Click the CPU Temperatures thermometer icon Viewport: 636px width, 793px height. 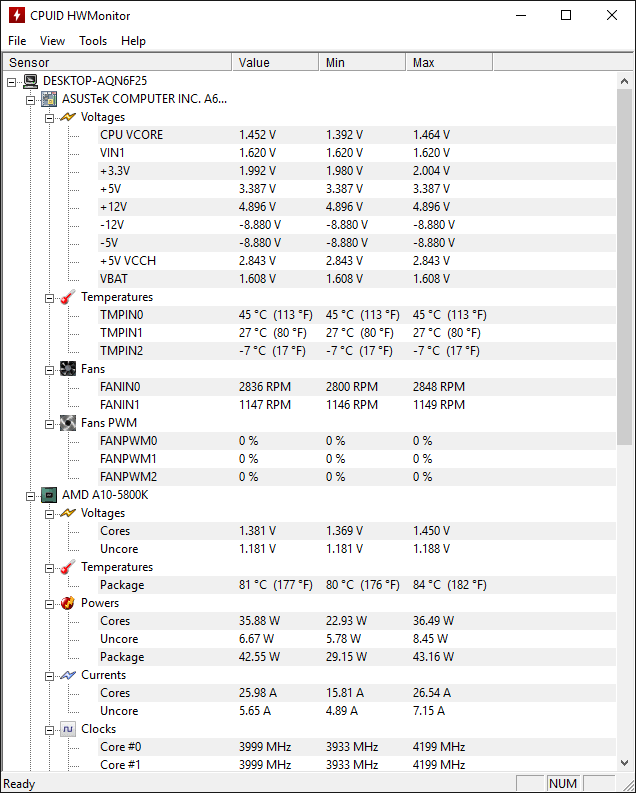click(x=68, y=567)
